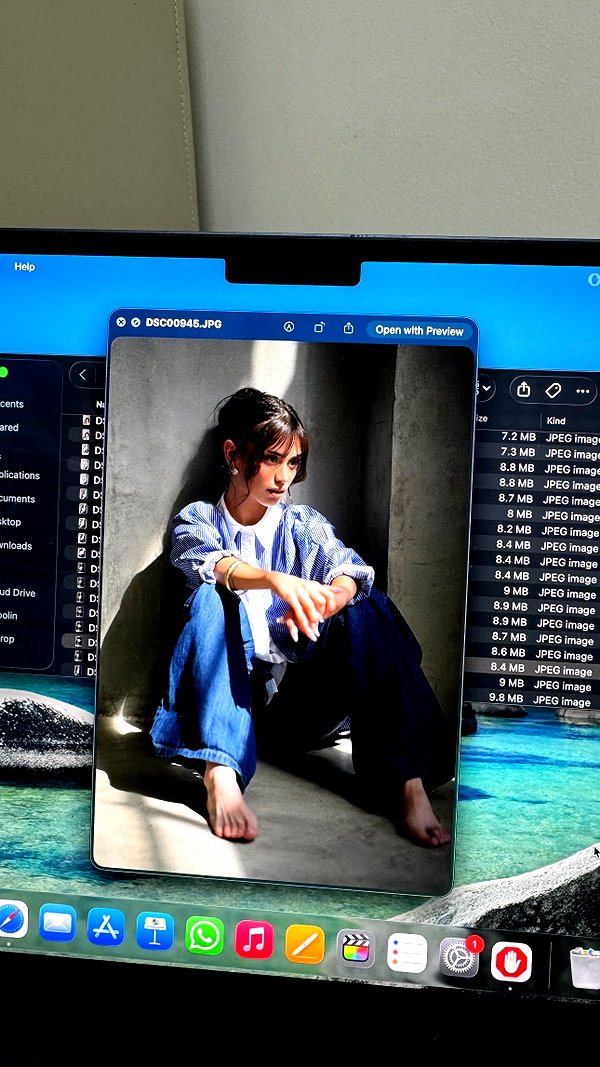This screenshot has height=1067, width=600.
Task: Open Downloads in the Finder sidebar
Action: click(16, 546)
